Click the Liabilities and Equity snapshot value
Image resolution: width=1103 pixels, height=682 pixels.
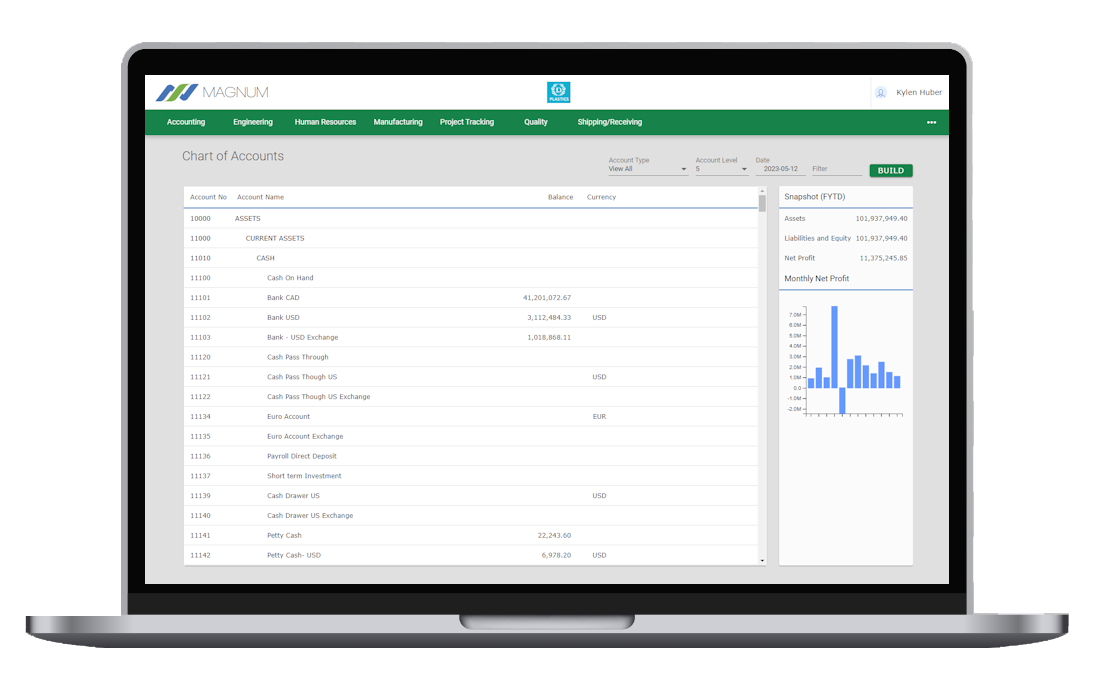(881, 238)
